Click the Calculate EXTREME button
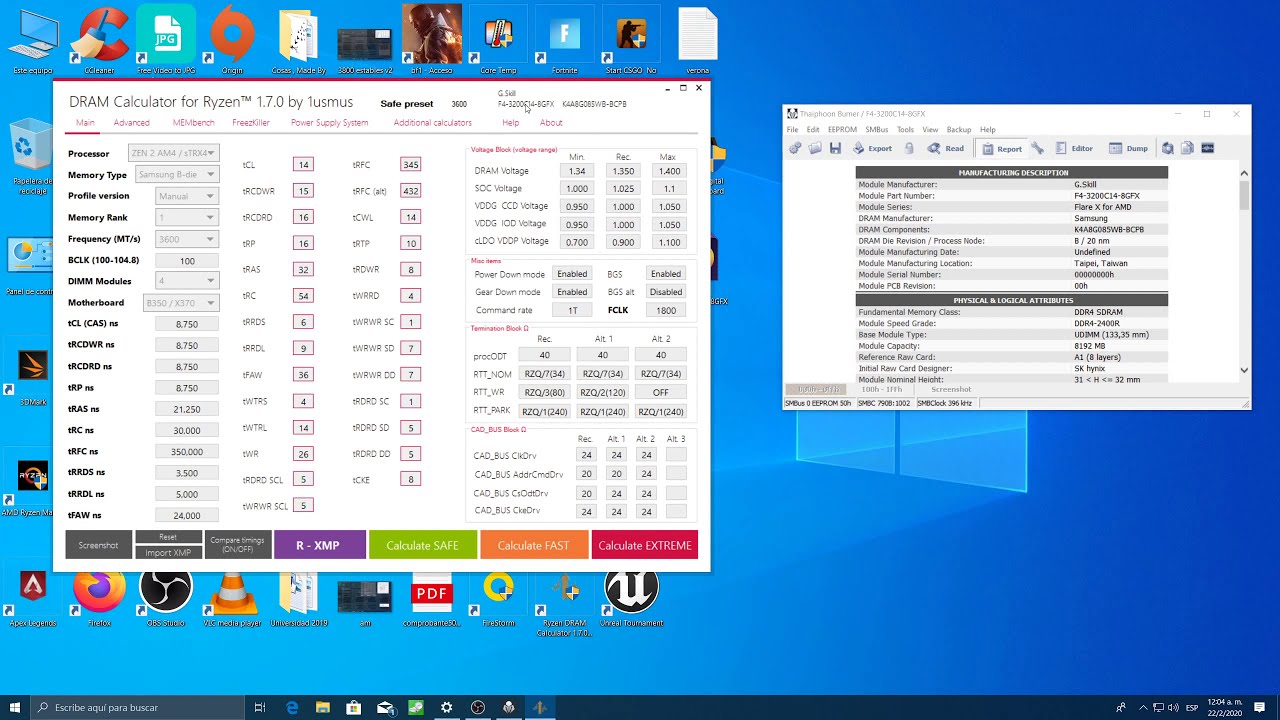1280x720 pixels. 645,545
